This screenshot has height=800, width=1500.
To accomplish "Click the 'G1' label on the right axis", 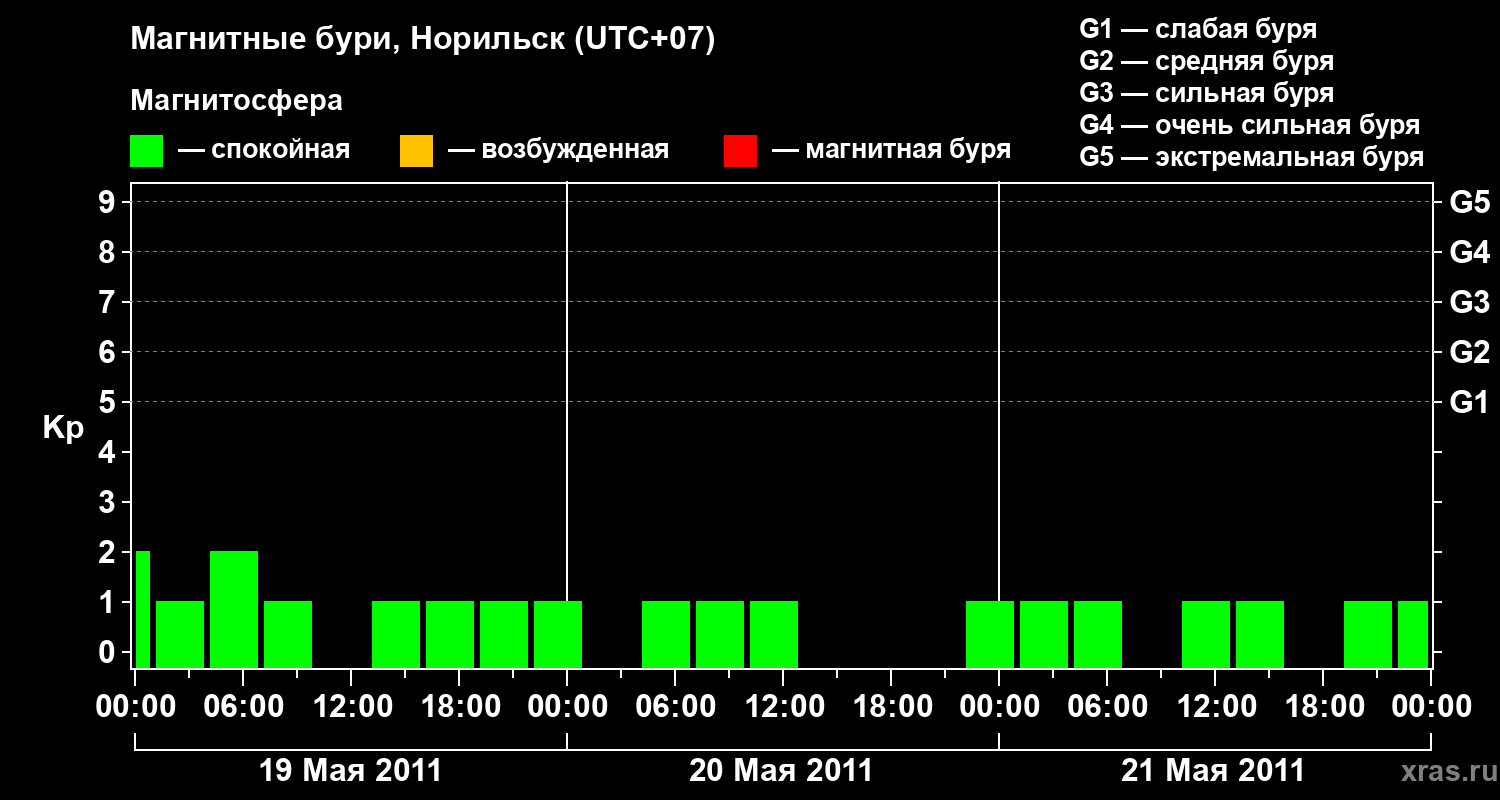I will [1469, 403].
